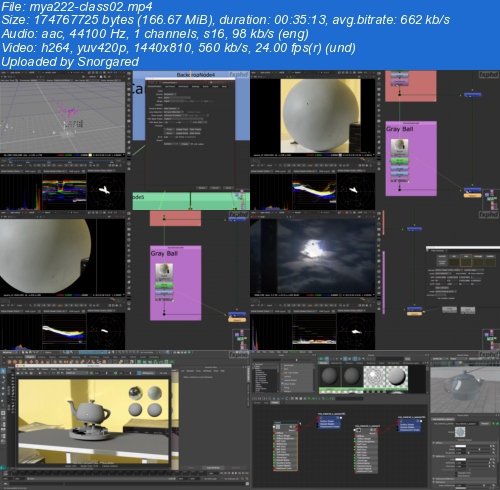
Task: Click the second gray button right of clouds-frame orange node
Action: 468,310
